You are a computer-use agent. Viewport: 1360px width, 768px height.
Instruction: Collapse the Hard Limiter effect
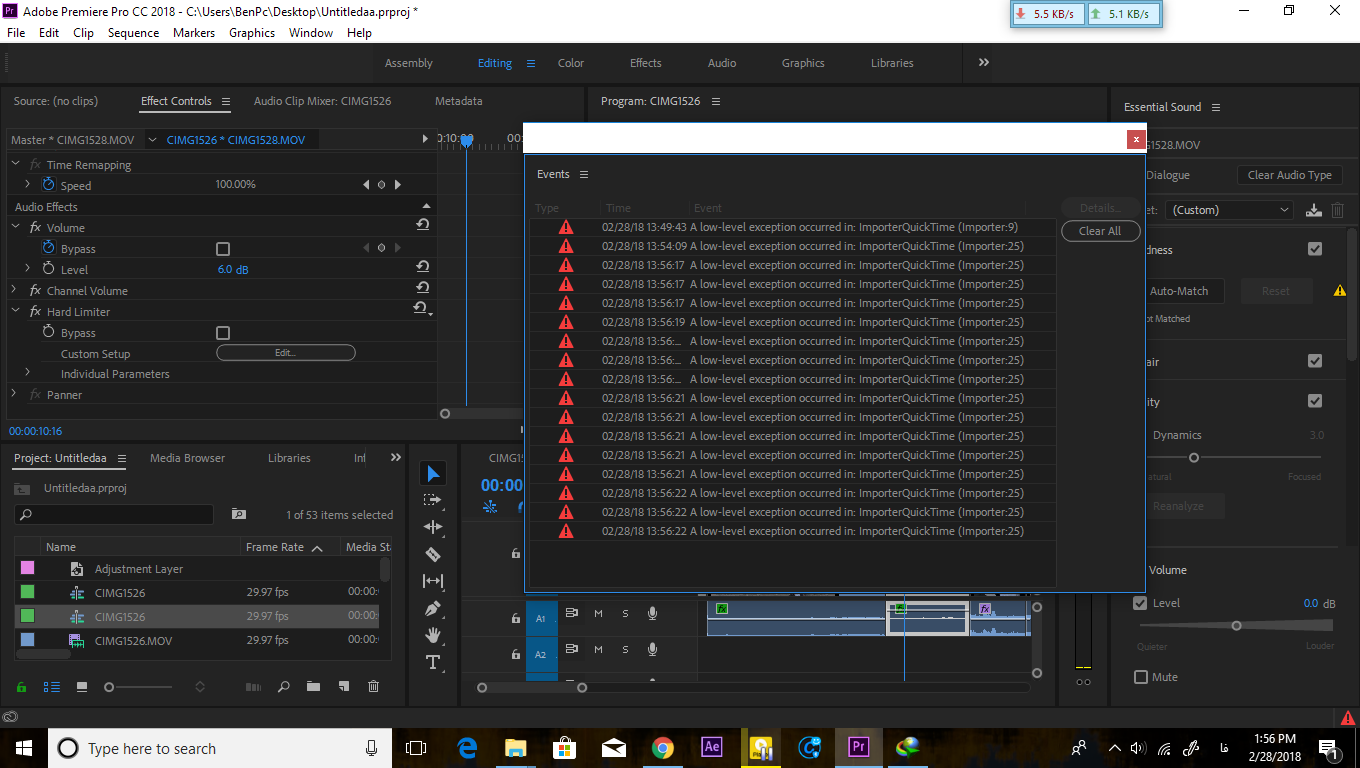pyautogui.click(x=15, y=311)
